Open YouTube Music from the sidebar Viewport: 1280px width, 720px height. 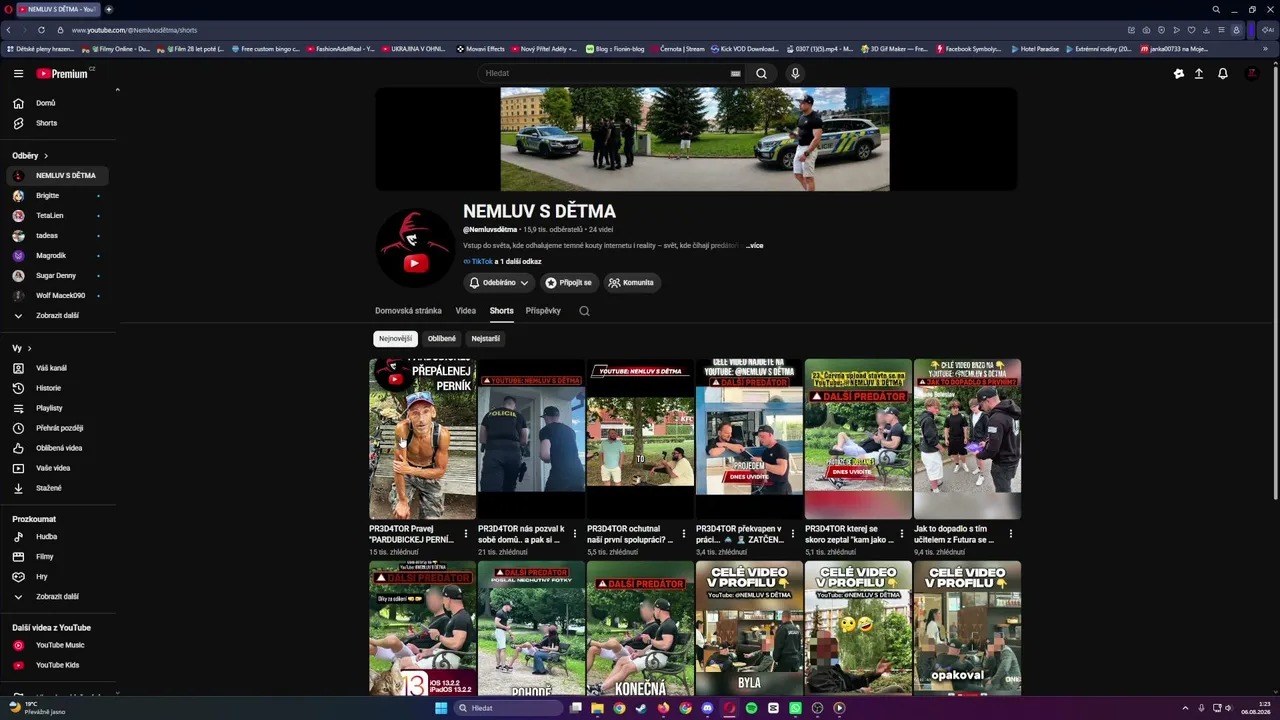point(60,645)
